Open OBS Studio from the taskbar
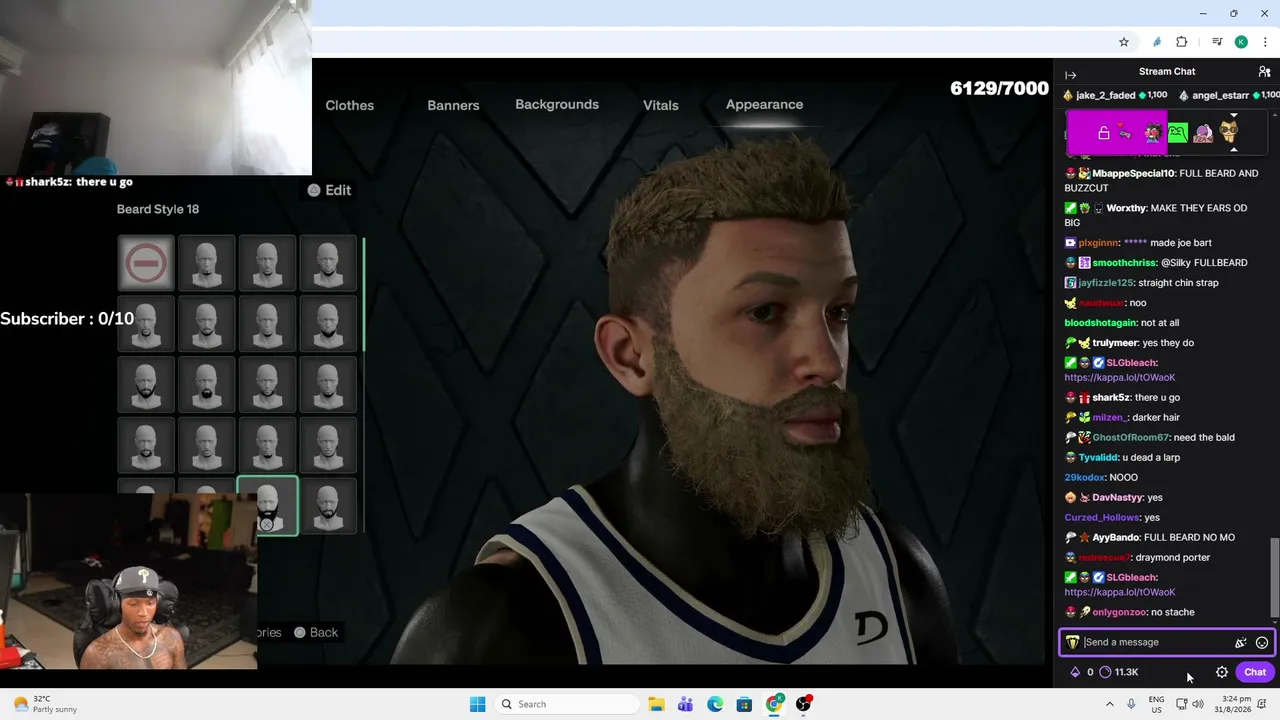The width and height of the screenshot is (1280, 720). pos(803,704)
